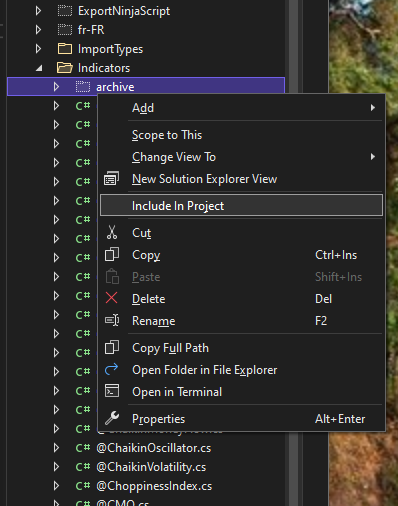
Task: Click the fr-FR dotted folder icon
Action: coord(65,30)
